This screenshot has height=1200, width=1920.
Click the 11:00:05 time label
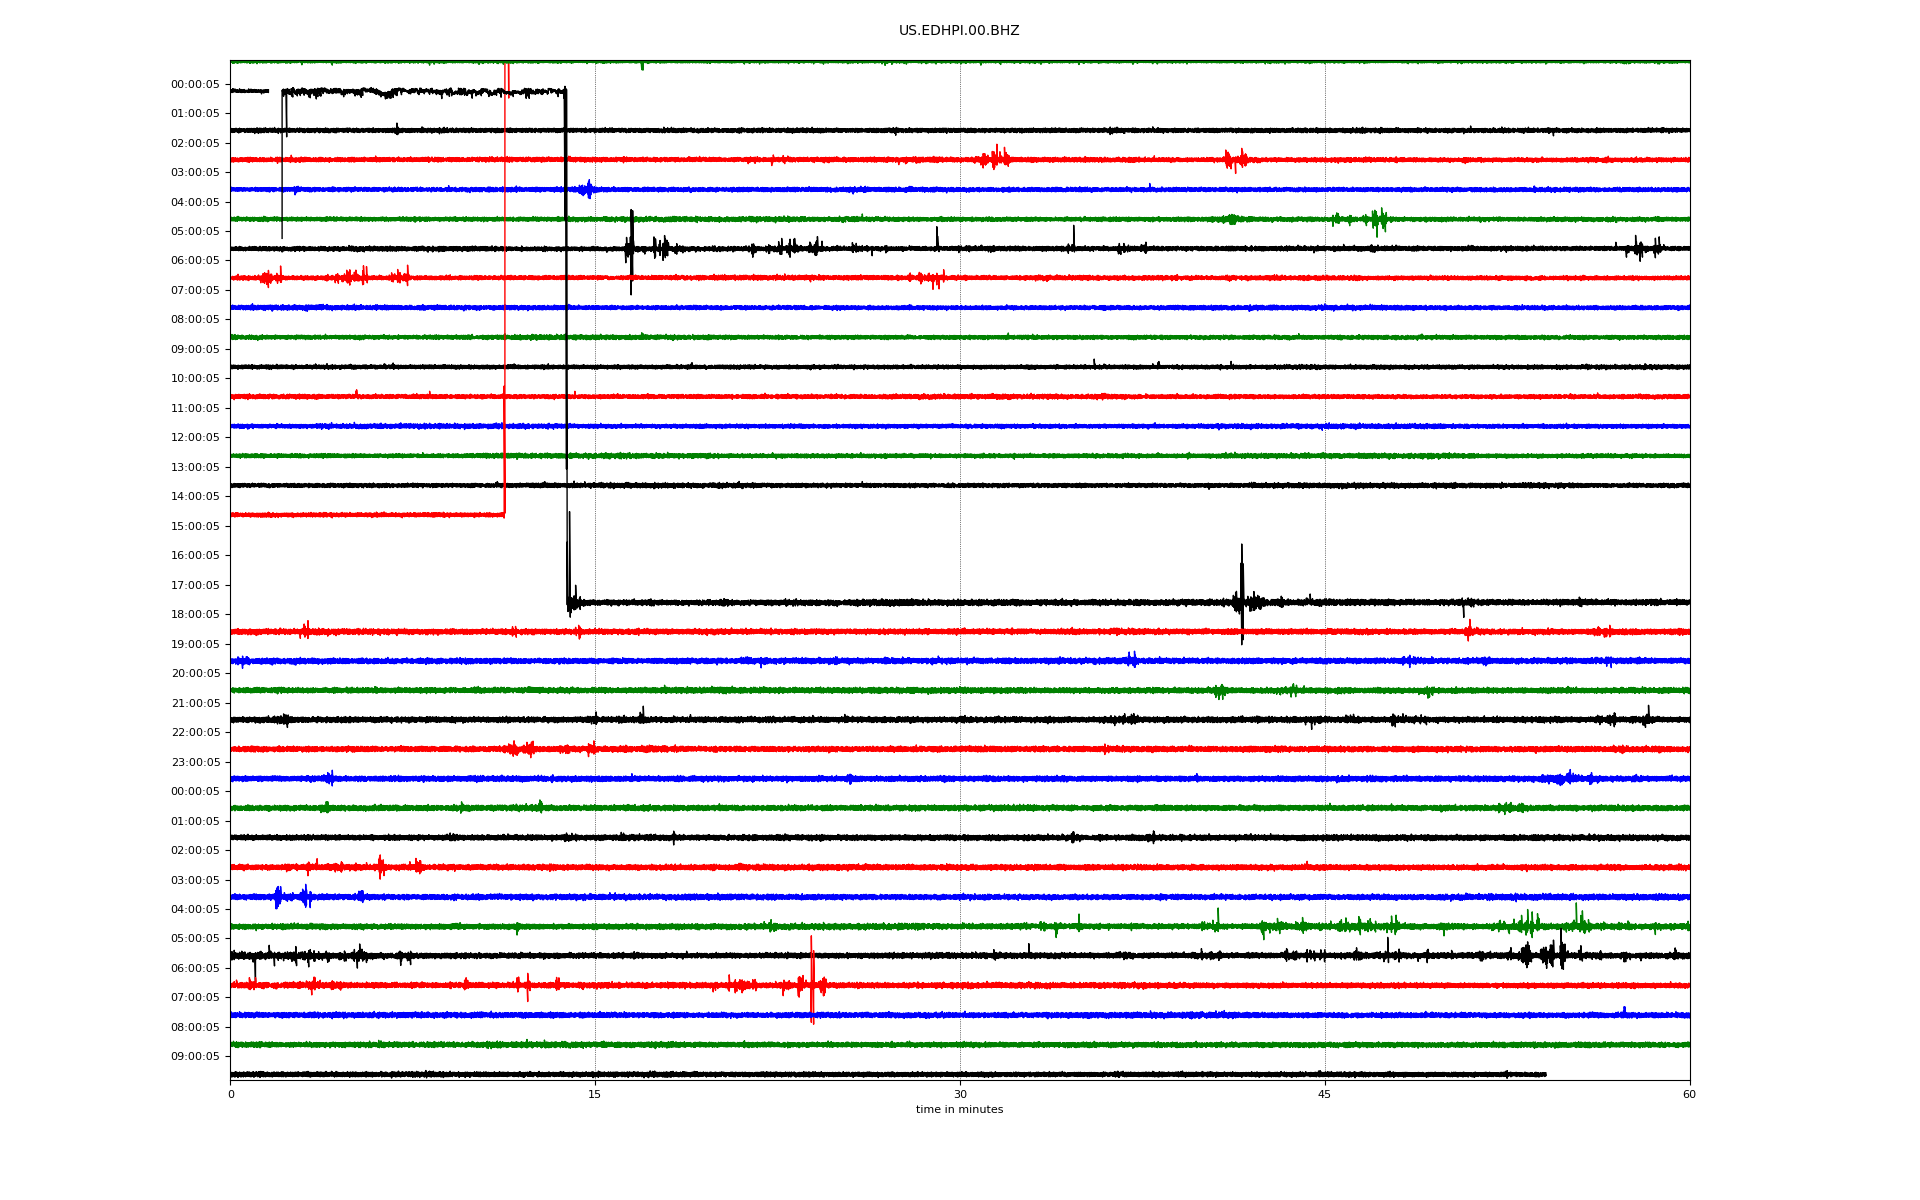coord(195,408)
